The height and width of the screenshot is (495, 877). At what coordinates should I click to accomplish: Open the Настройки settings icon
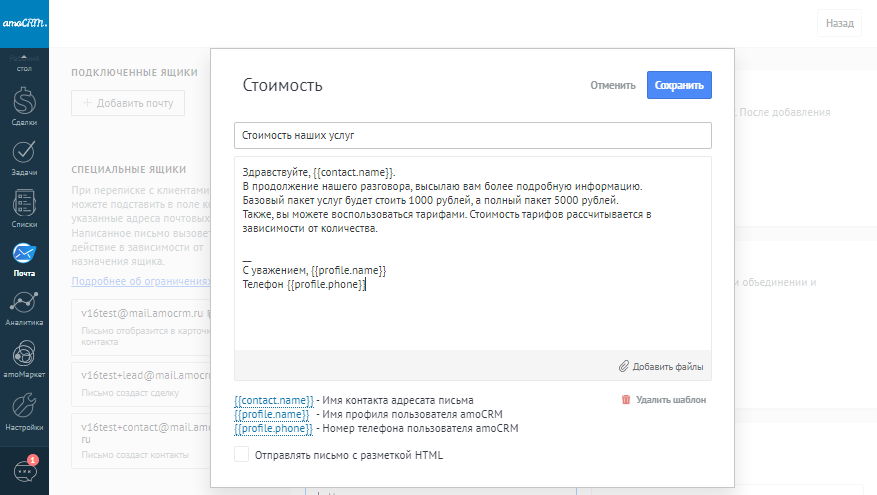point(25,407)
